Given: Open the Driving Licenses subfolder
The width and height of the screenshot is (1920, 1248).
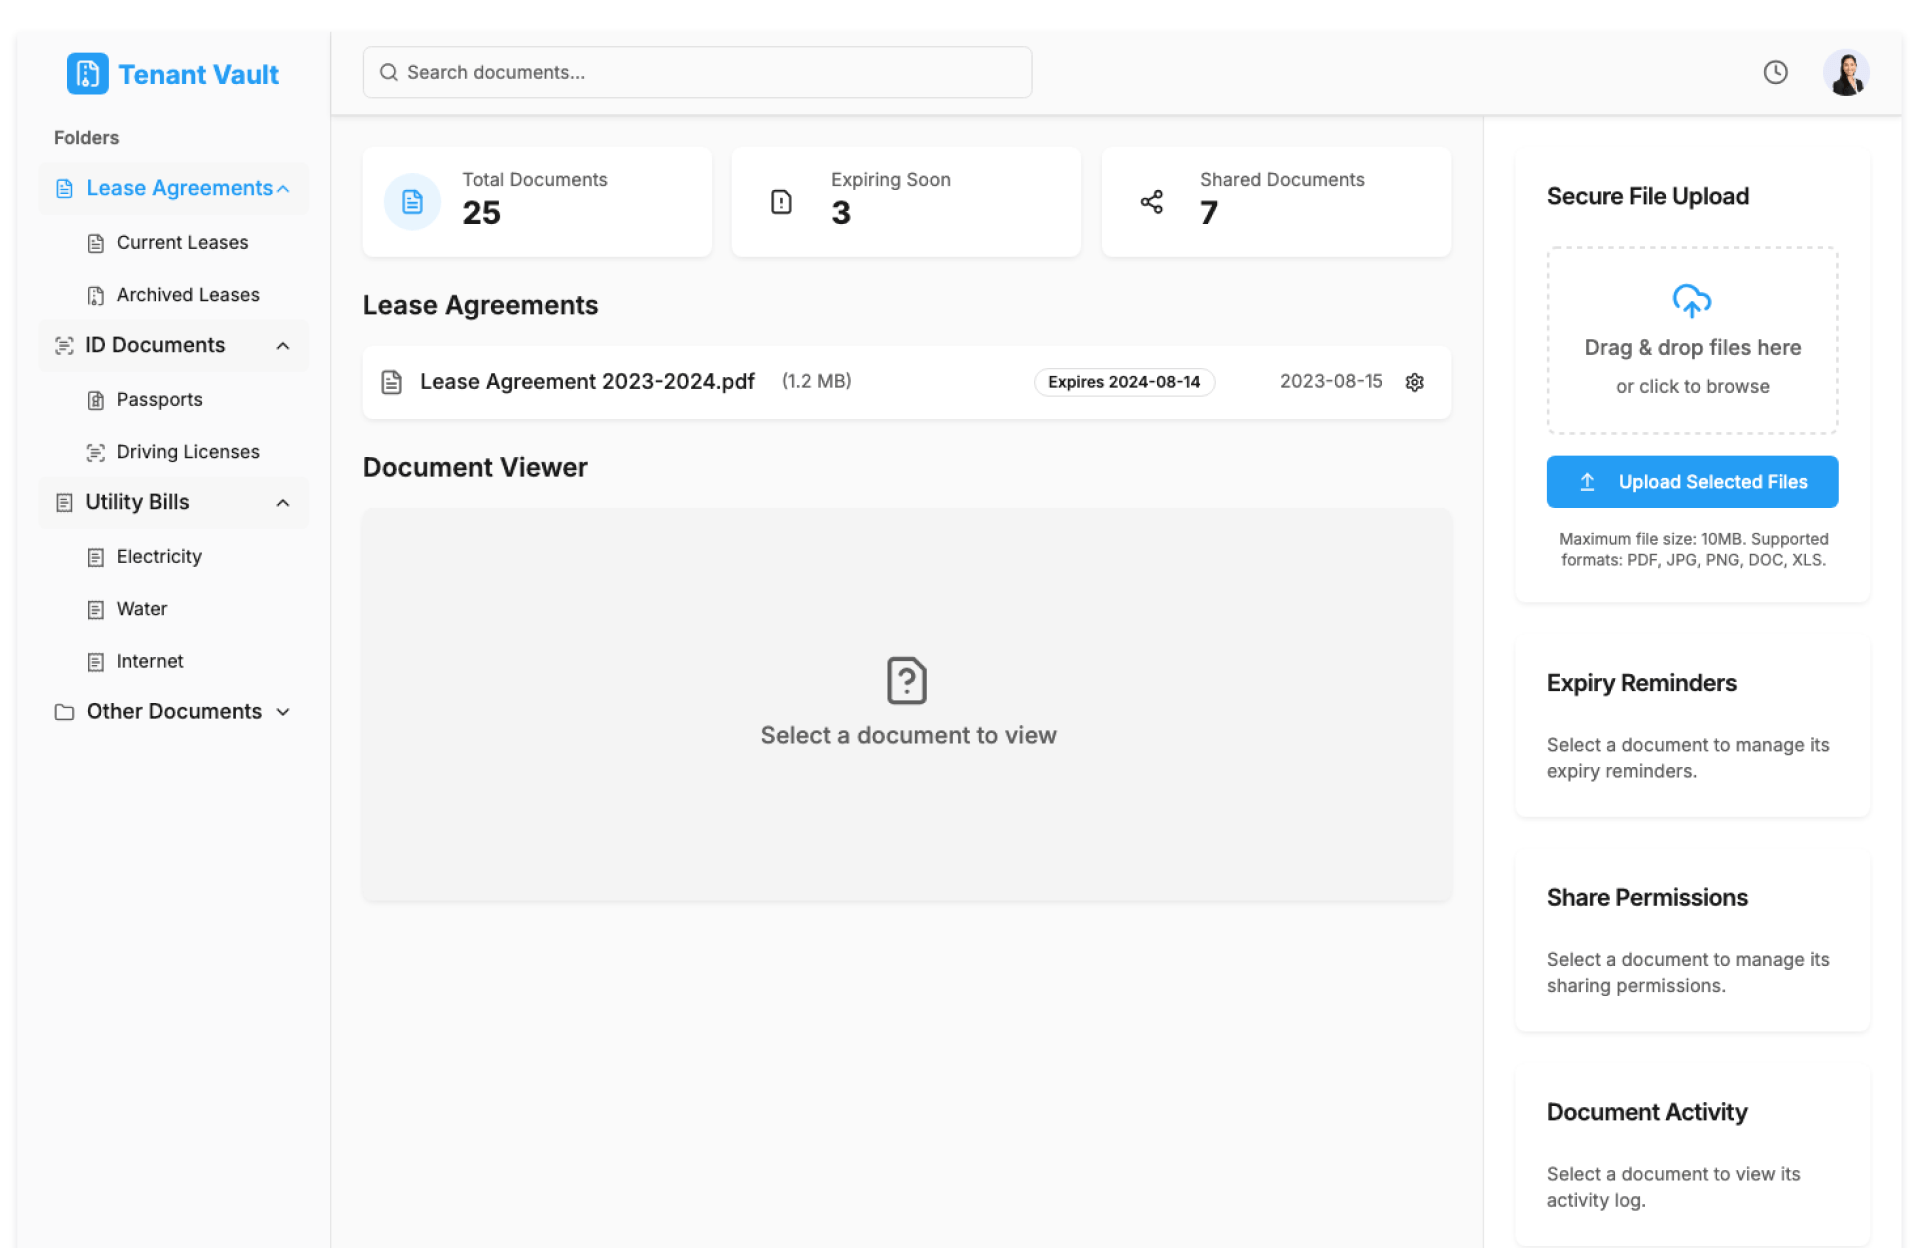Looking at the screenshot, I should (187, 452).
